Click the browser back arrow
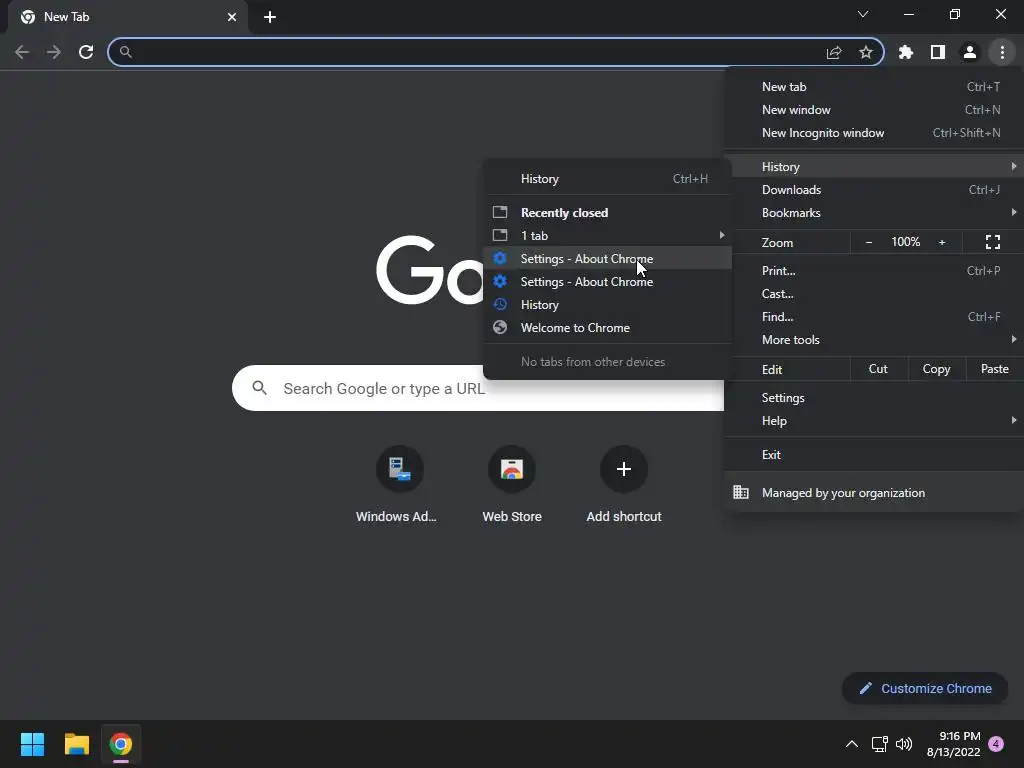Image resolution: width=1024 pixels, height=768 pixels. point(22,52)
